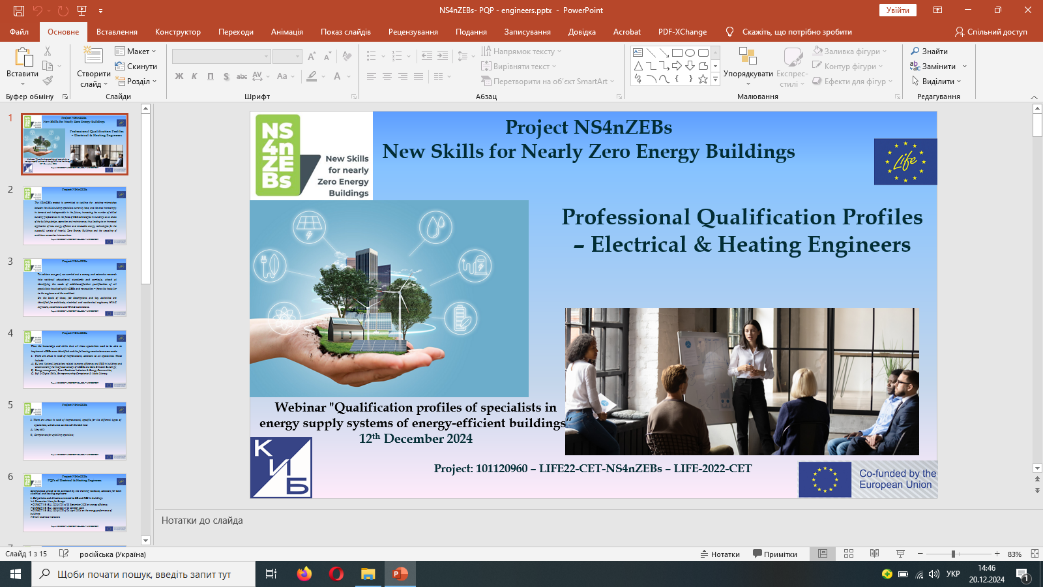
Task: Click the Format Painter brush icon
Action: 47,81
